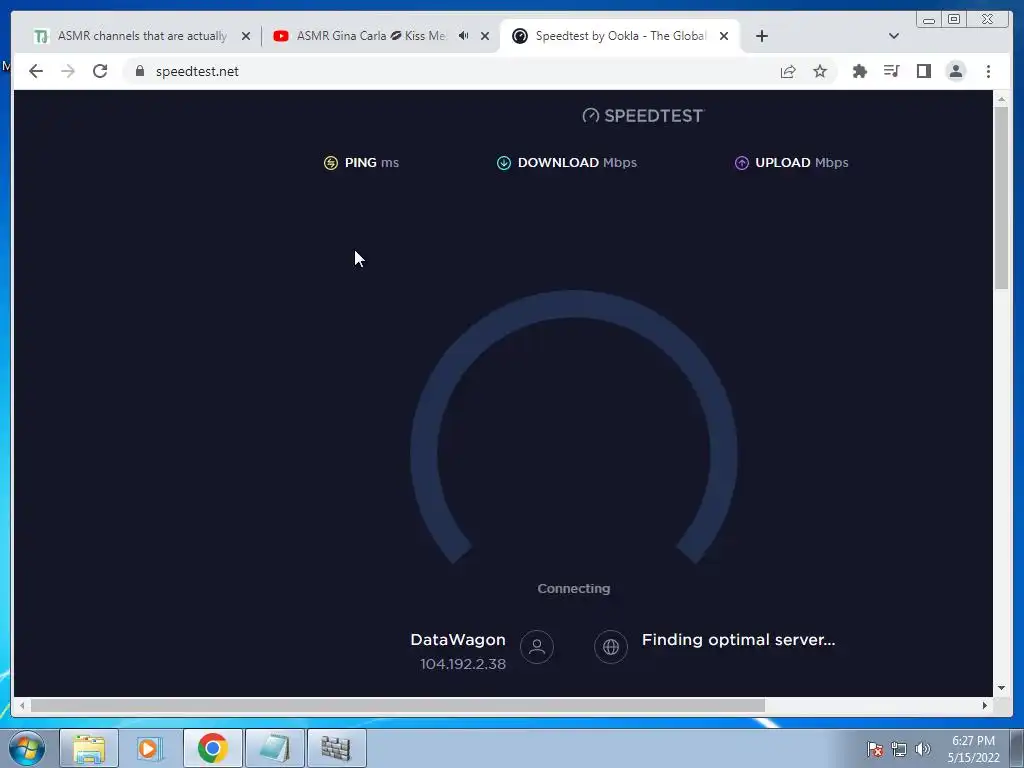1024x768 pixels.
Task: Share this page icon
Action: click(x=788, y=71)
